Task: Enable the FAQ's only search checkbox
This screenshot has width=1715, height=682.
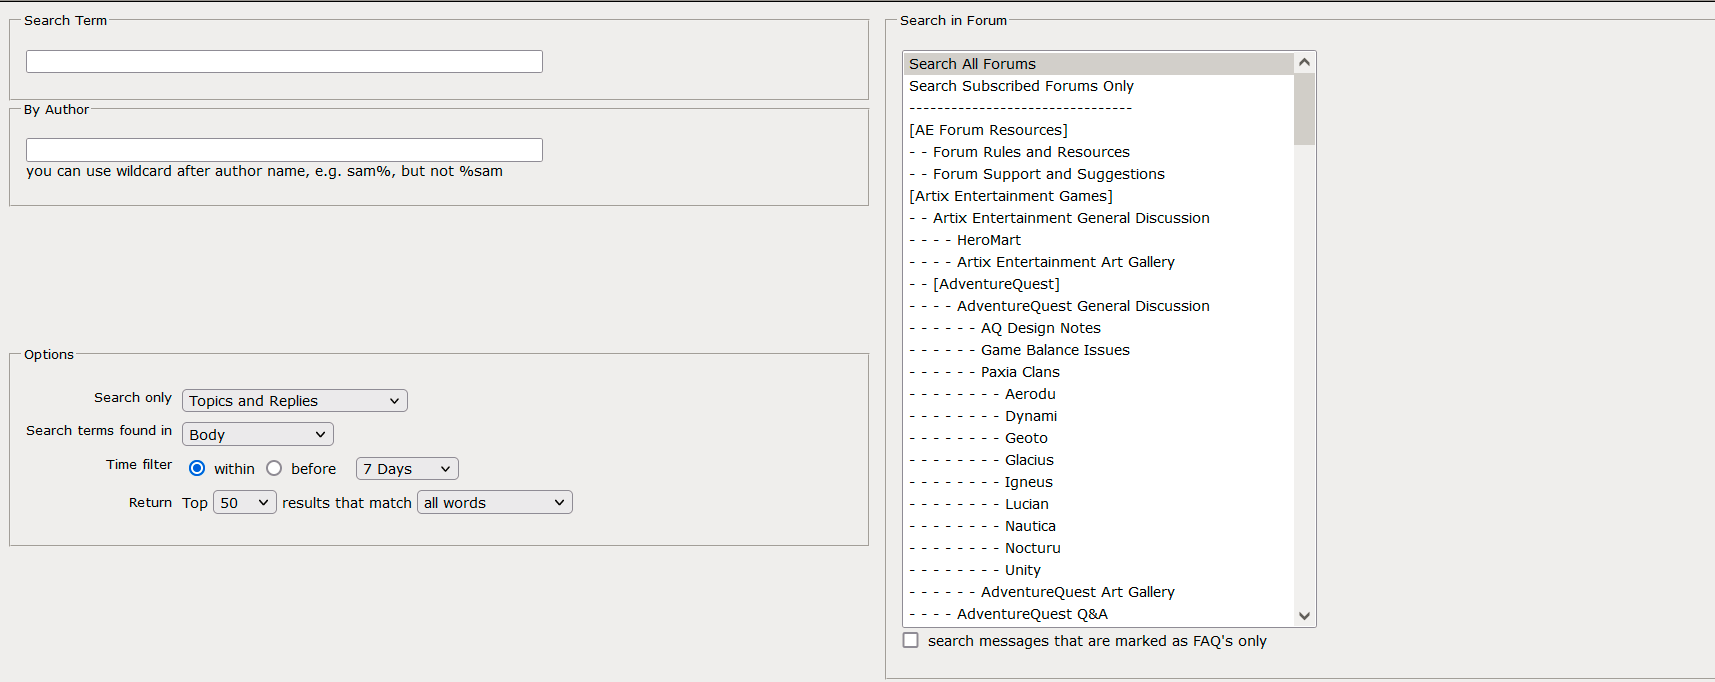Action: [x=911, y=641]
